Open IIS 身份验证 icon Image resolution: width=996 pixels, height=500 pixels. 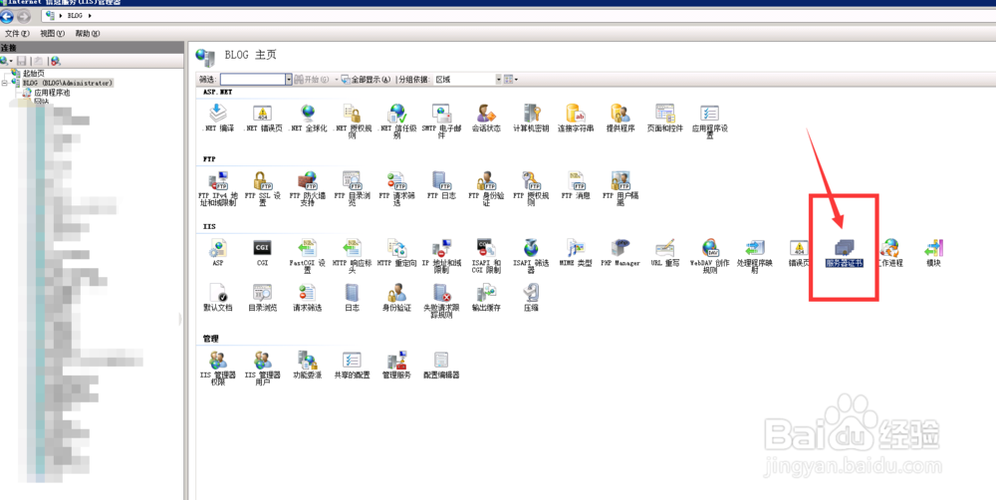397,297
